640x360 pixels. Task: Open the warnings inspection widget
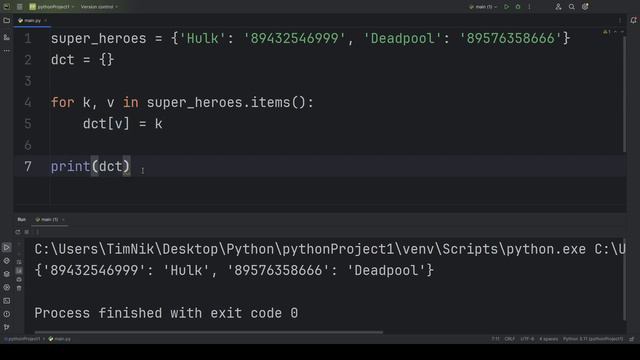point(607,32)
